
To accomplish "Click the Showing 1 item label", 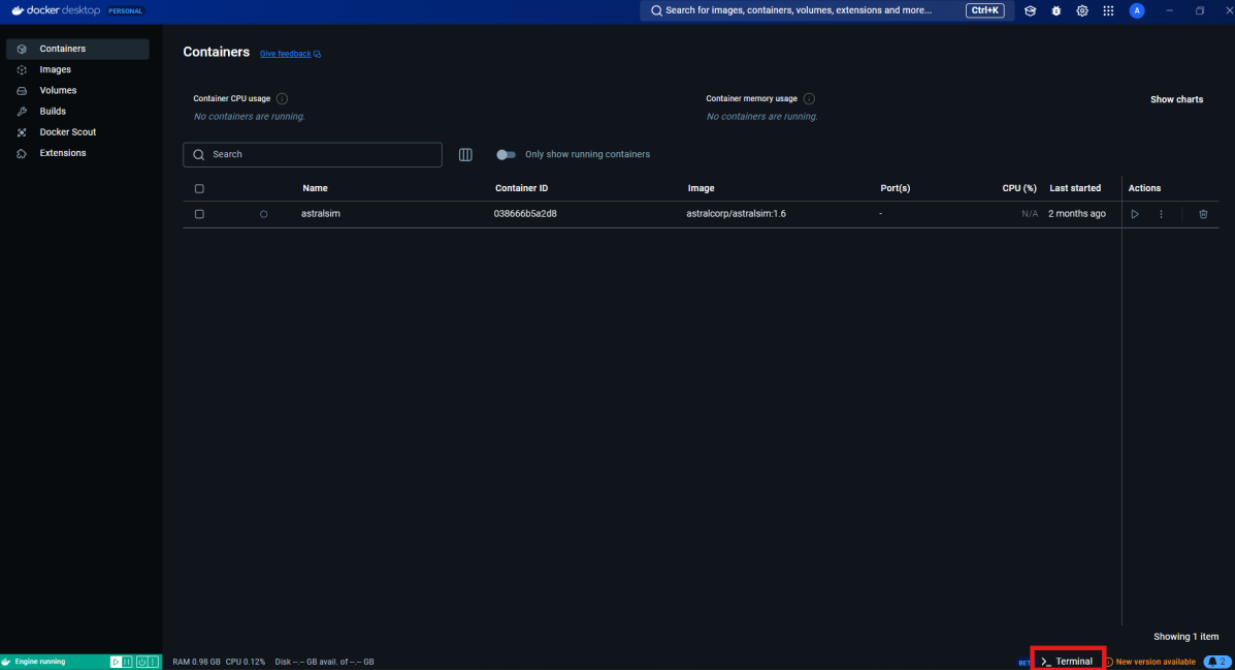I will (1186, 637).
